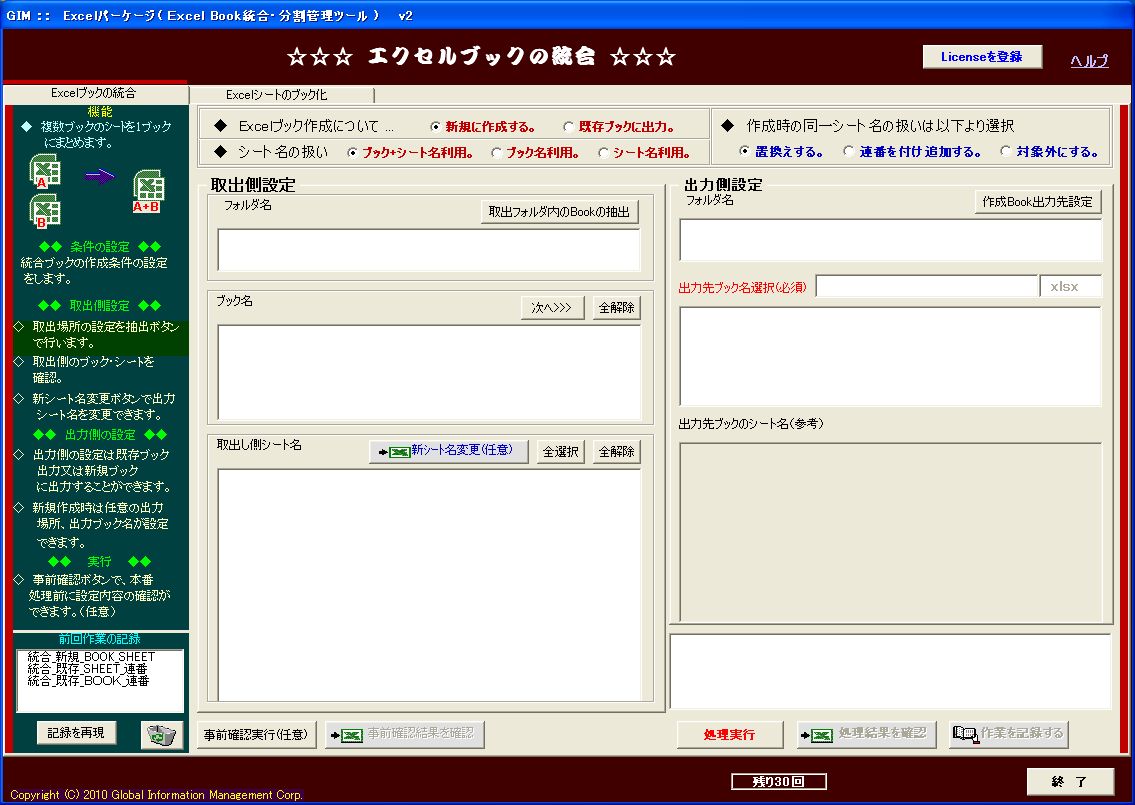Click the 残り30回 counter label
This screenshot has height=805, width=1135.
pyautogui.click(x=778, y=782)
